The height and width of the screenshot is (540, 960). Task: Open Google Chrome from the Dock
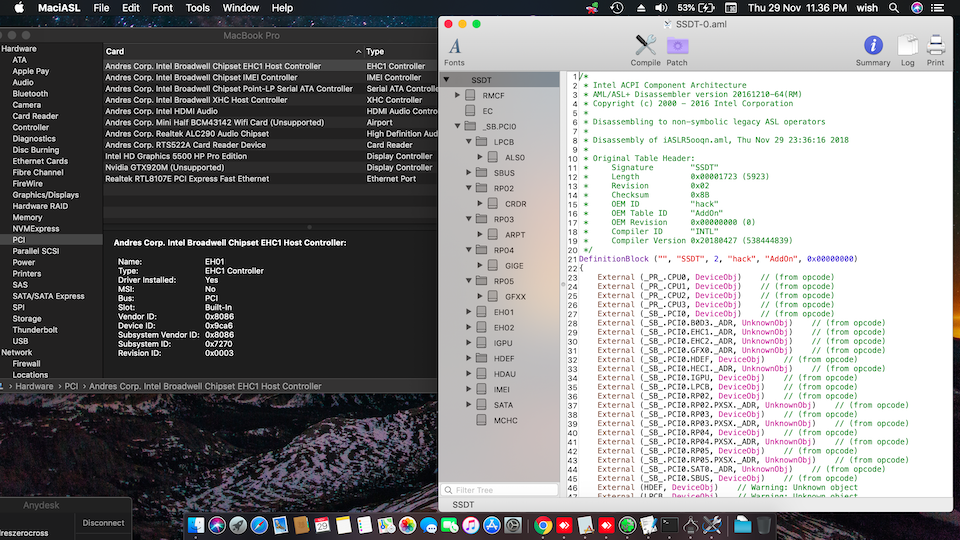tap(543, 525)
